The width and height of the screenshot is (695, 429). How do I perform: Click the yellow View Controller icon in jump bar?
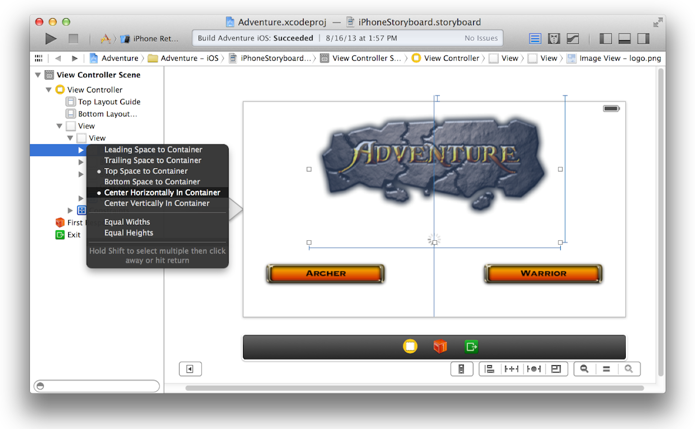pos(416,58)
